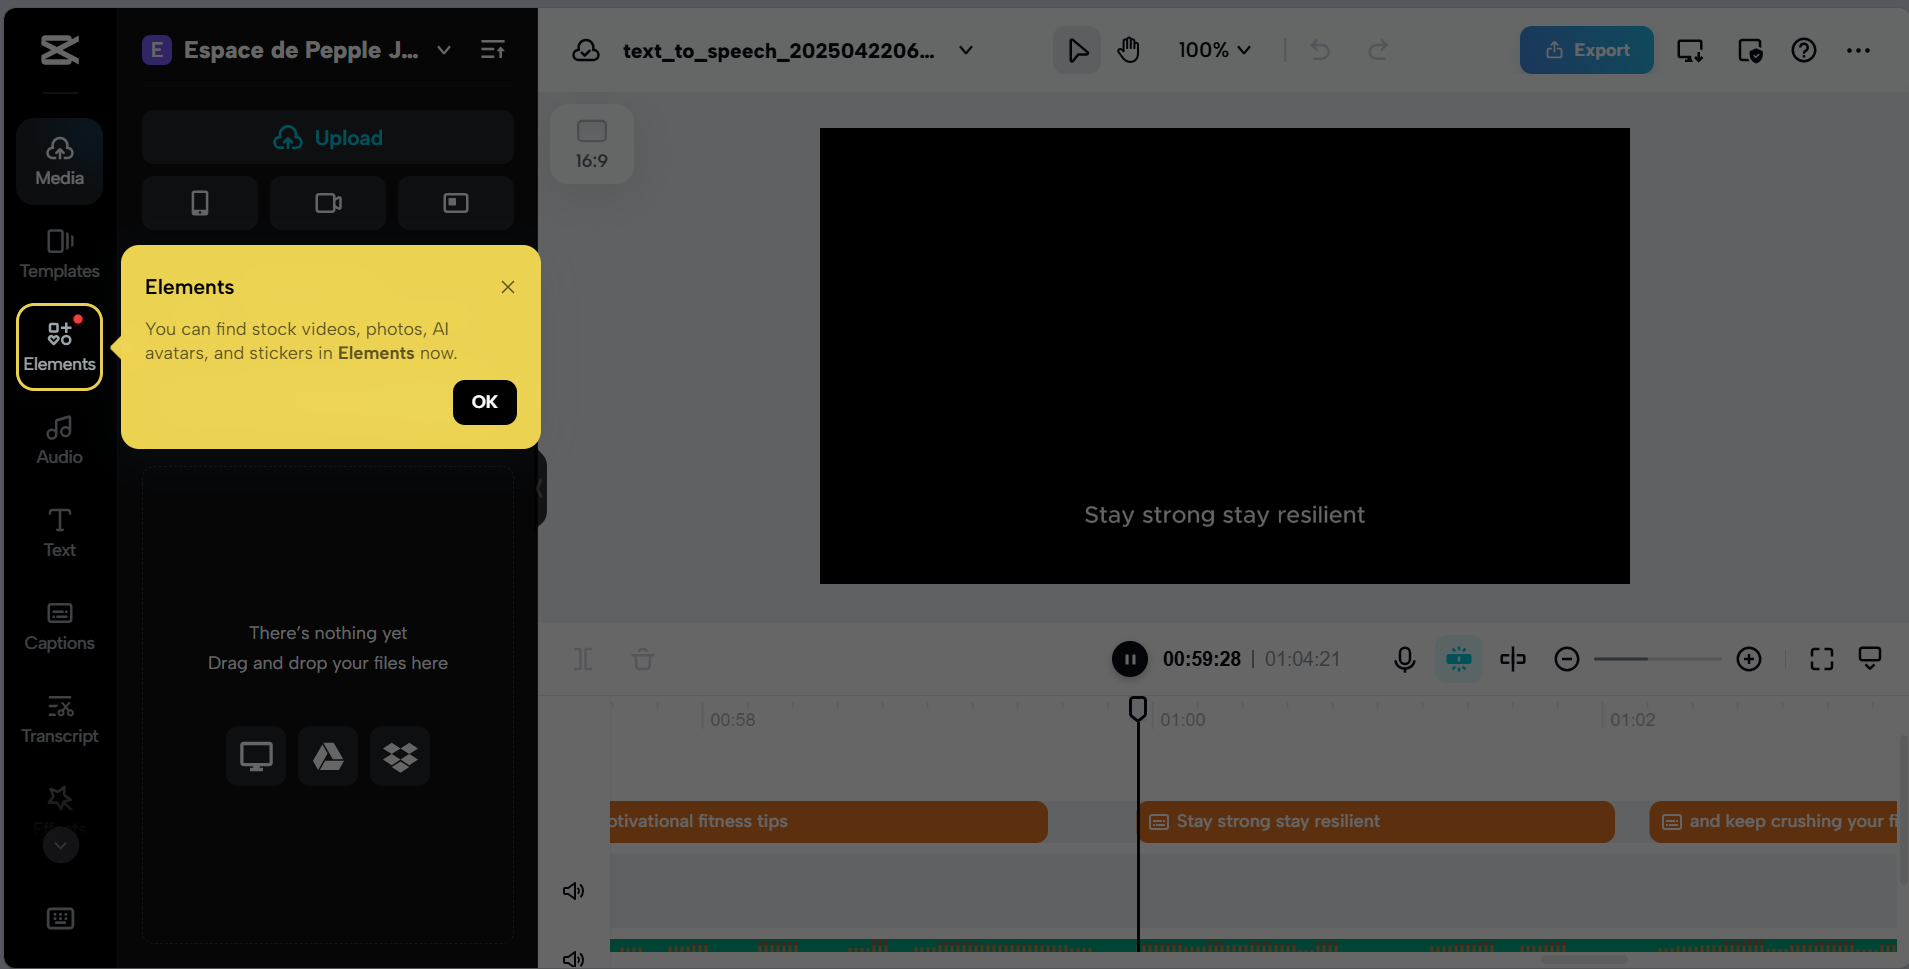Open the privacy shield panel icon
Viewport: 1909px width, 969px height.
(x=1750, y=50)
